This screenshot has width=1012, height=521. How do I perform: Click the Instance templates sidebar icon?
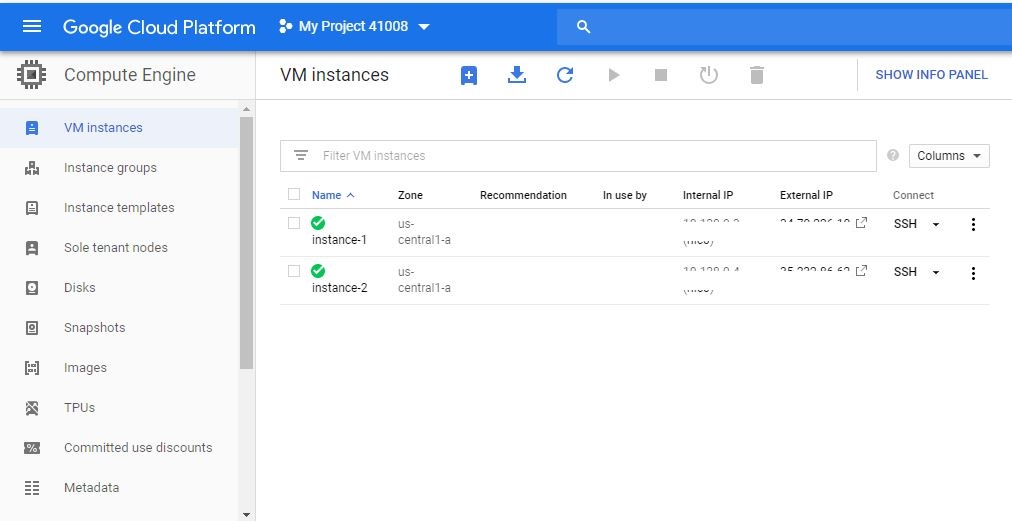coord(32,208)
